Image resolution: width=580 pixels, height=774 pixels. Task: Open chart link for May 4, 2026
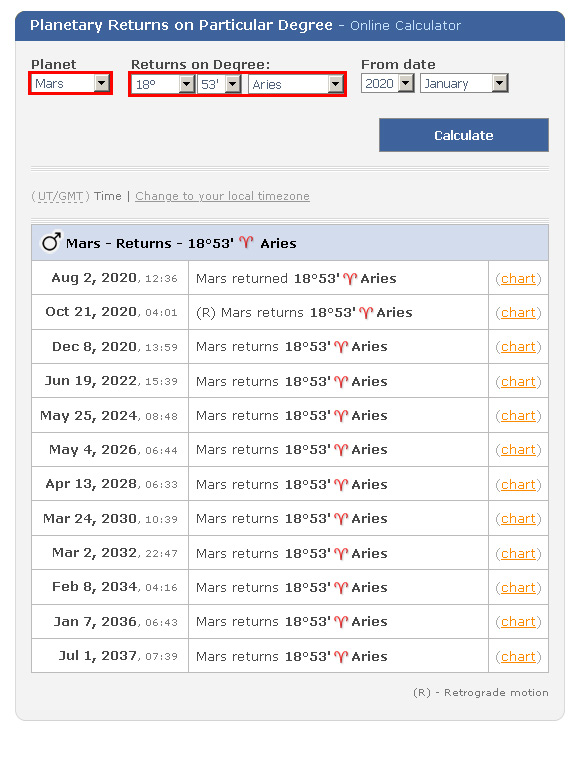(518, 450)
